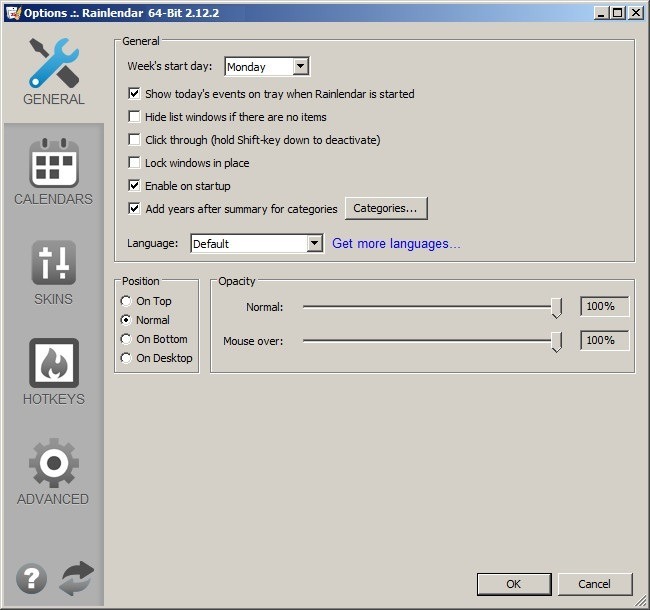Uncheck Show today's events on tray
This screenshot has height=610, width=650.
(135, 94)
